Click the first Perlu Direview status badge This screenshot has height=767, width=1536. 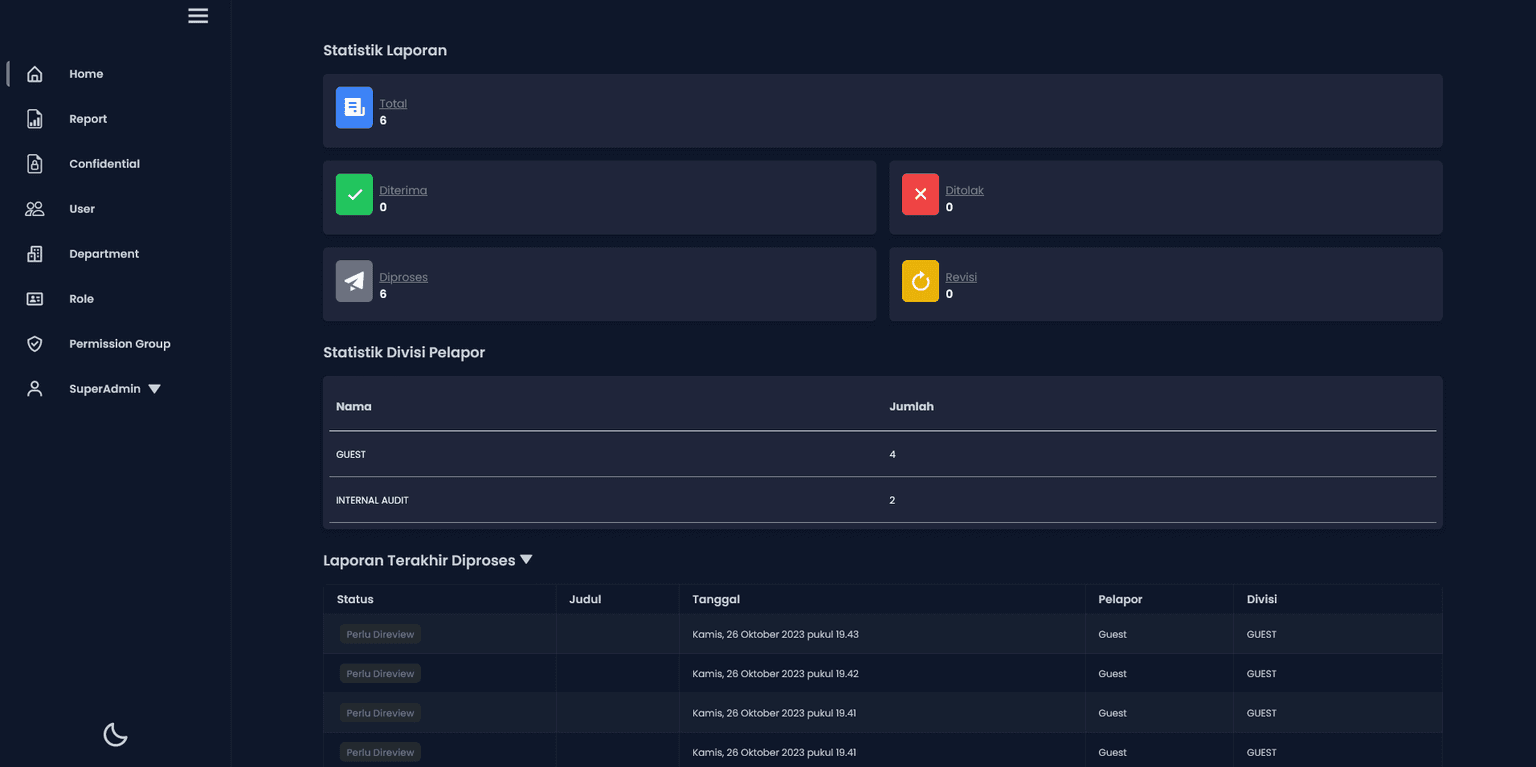[380, 634]
